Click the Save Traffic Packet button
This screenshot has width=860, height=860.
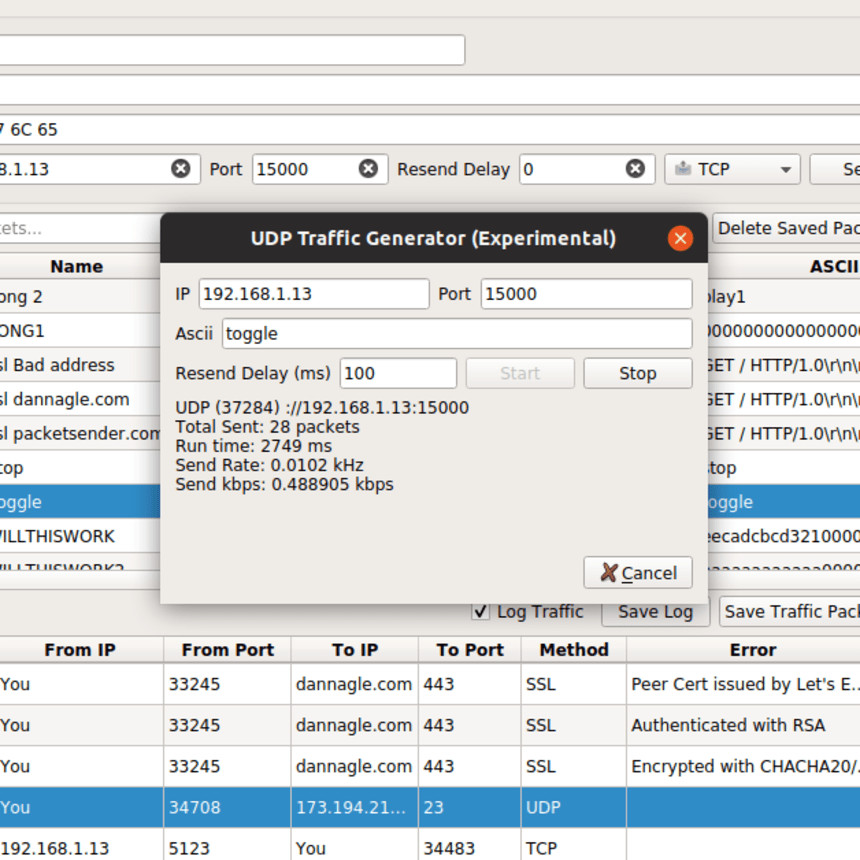coord(789,611)
